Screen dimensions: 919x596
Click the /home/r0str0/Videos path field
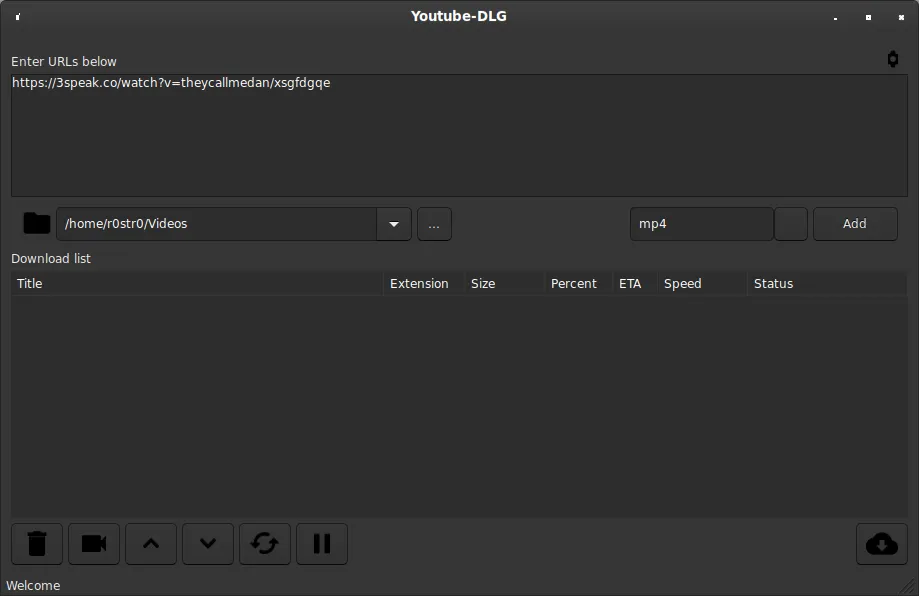(216, 224)
